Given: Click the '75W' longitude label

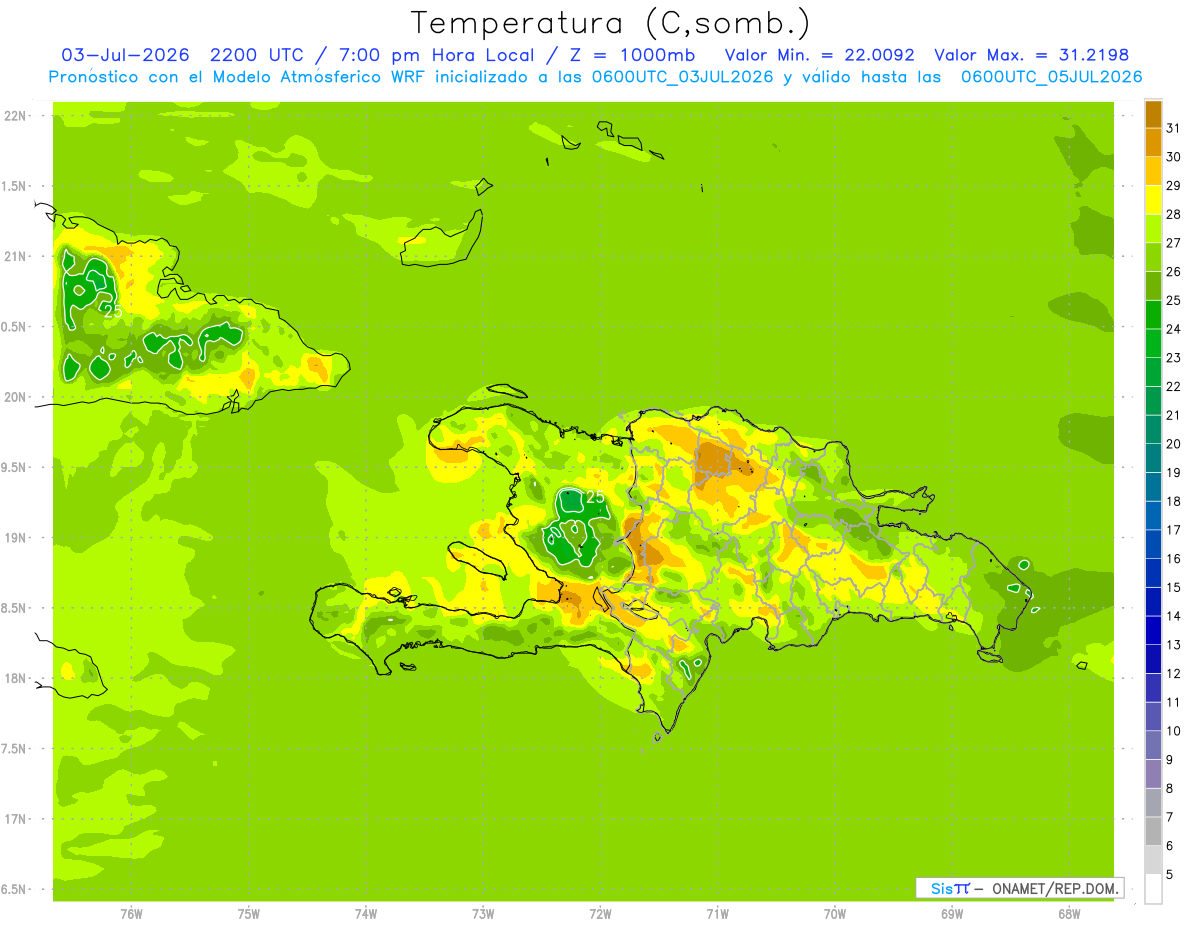Looking at the screenshot, I should coord(249,914).
